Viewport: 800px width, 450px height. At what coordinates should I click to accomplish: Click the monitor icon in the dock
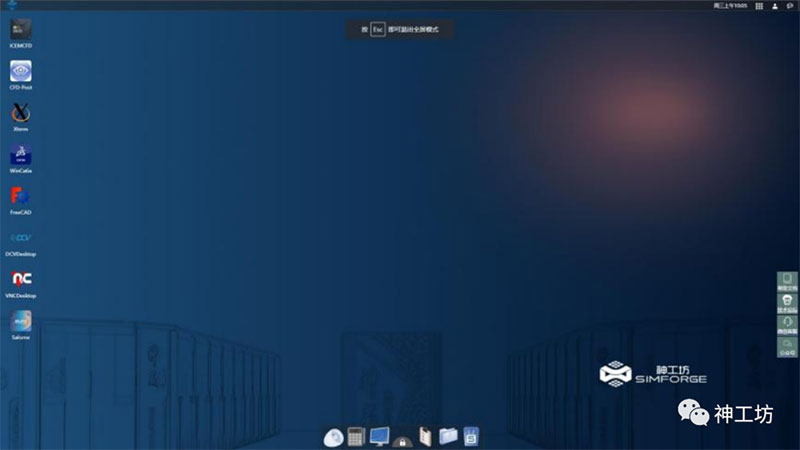(x=379, y=436)
